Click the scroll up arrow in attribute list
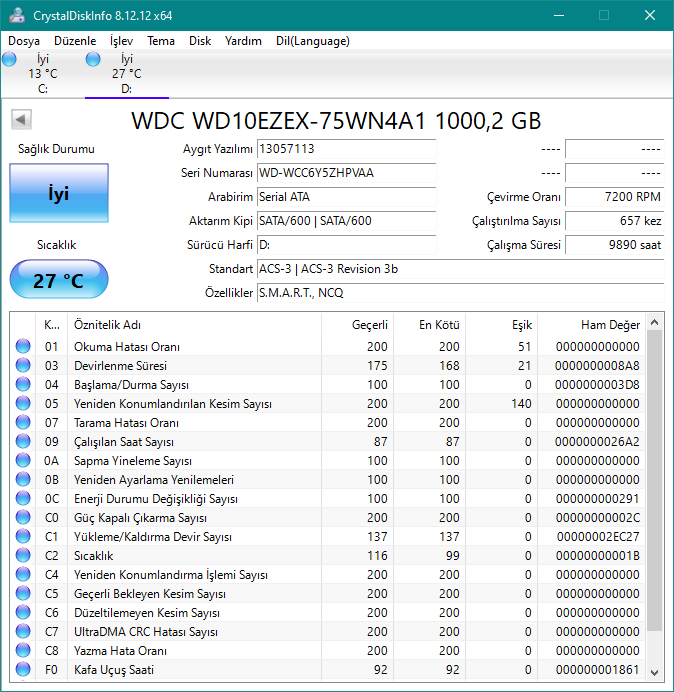The image size is (674, 692). point(655,323)
